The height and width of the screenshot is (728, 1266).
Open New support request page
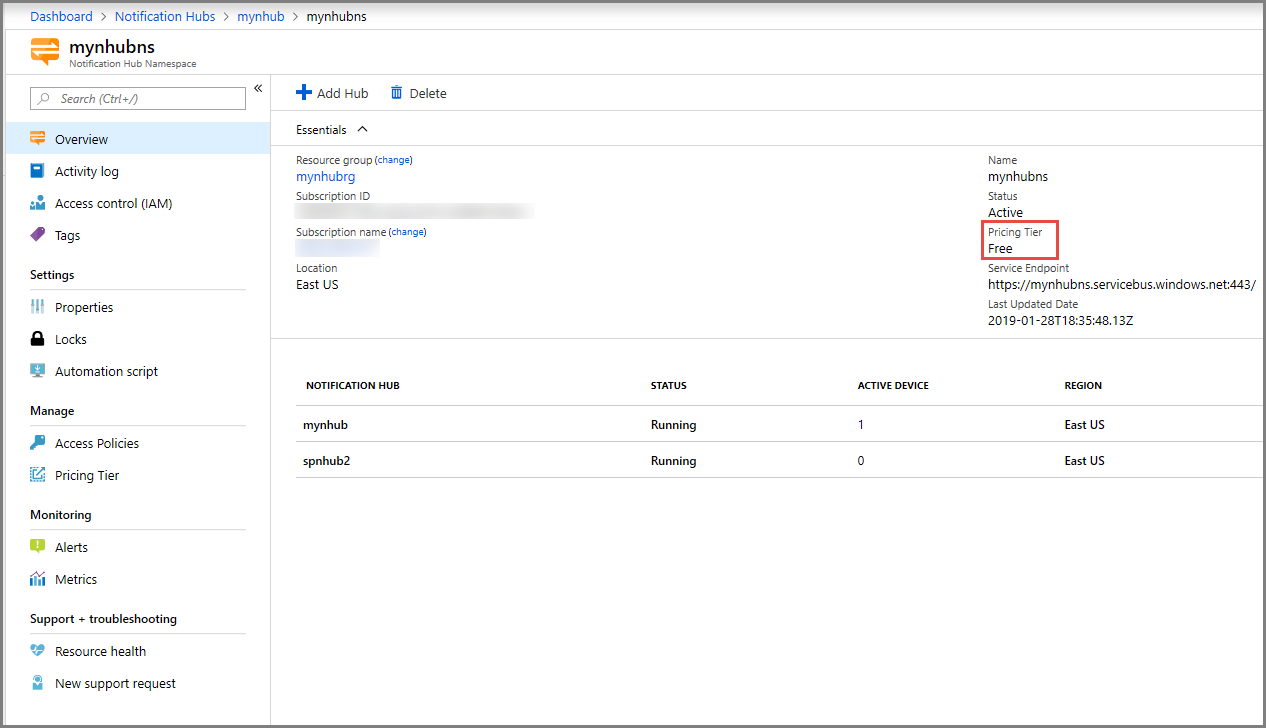coord(115,683)
